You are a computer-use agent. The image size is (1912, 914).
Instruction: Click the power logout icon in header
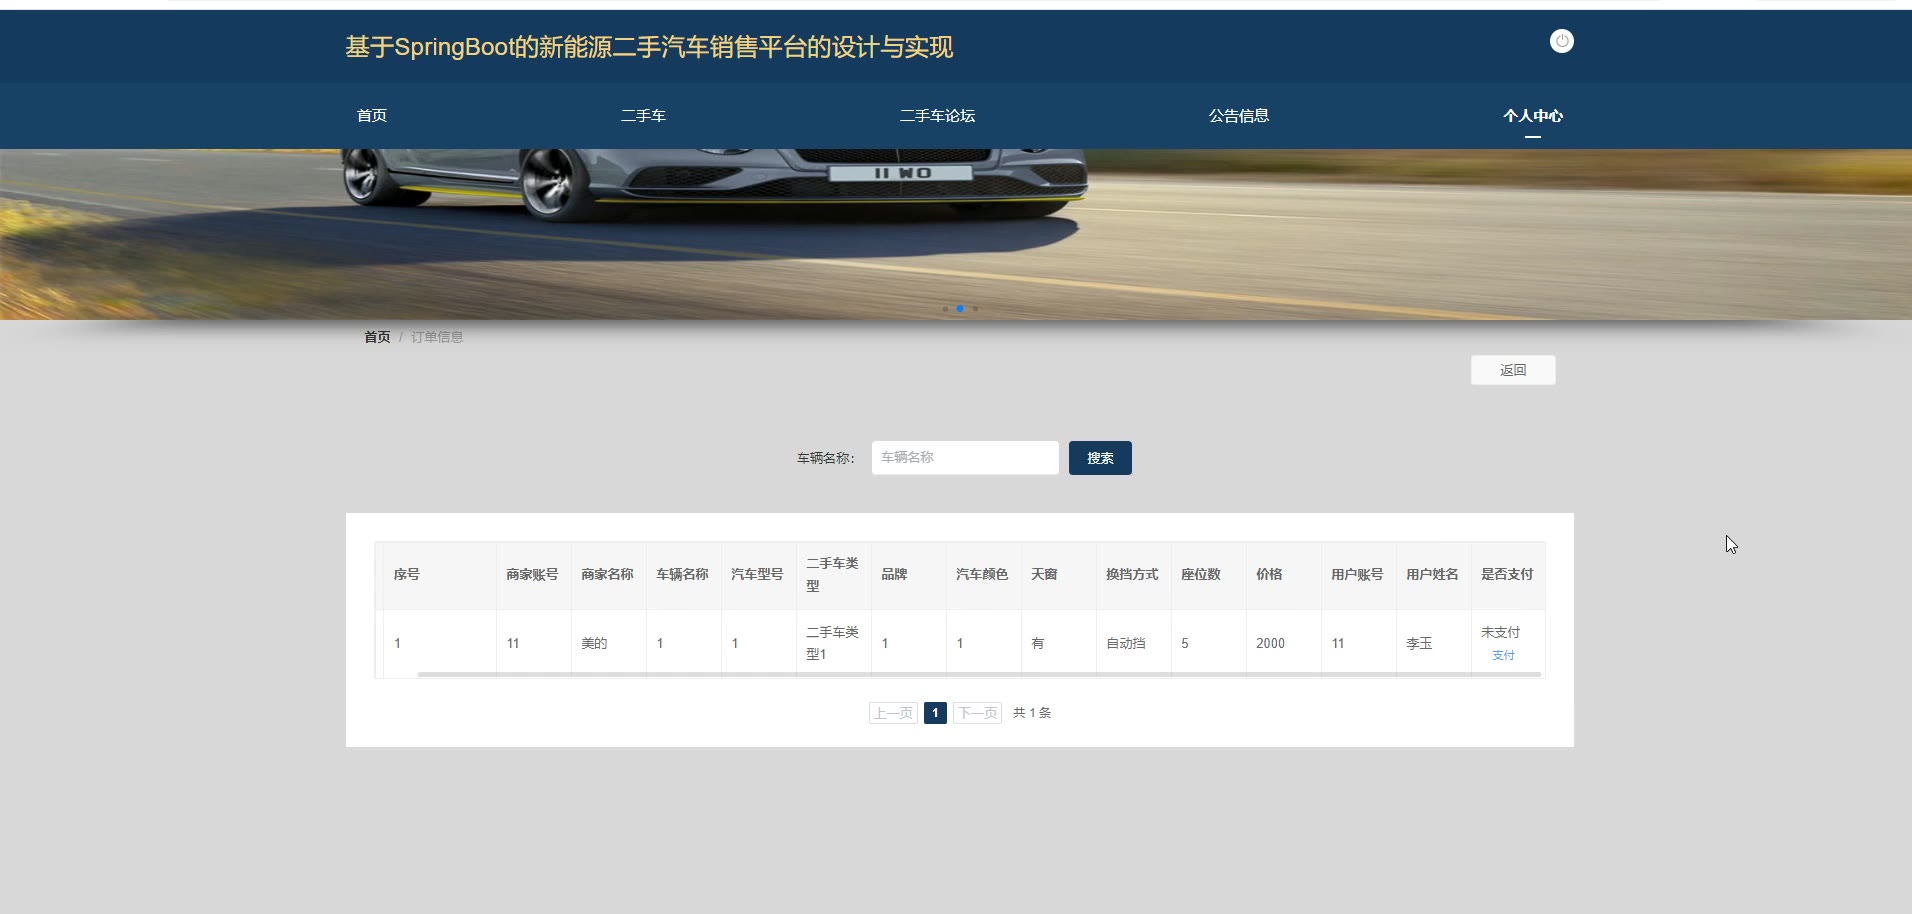[x=1561, y=41]
